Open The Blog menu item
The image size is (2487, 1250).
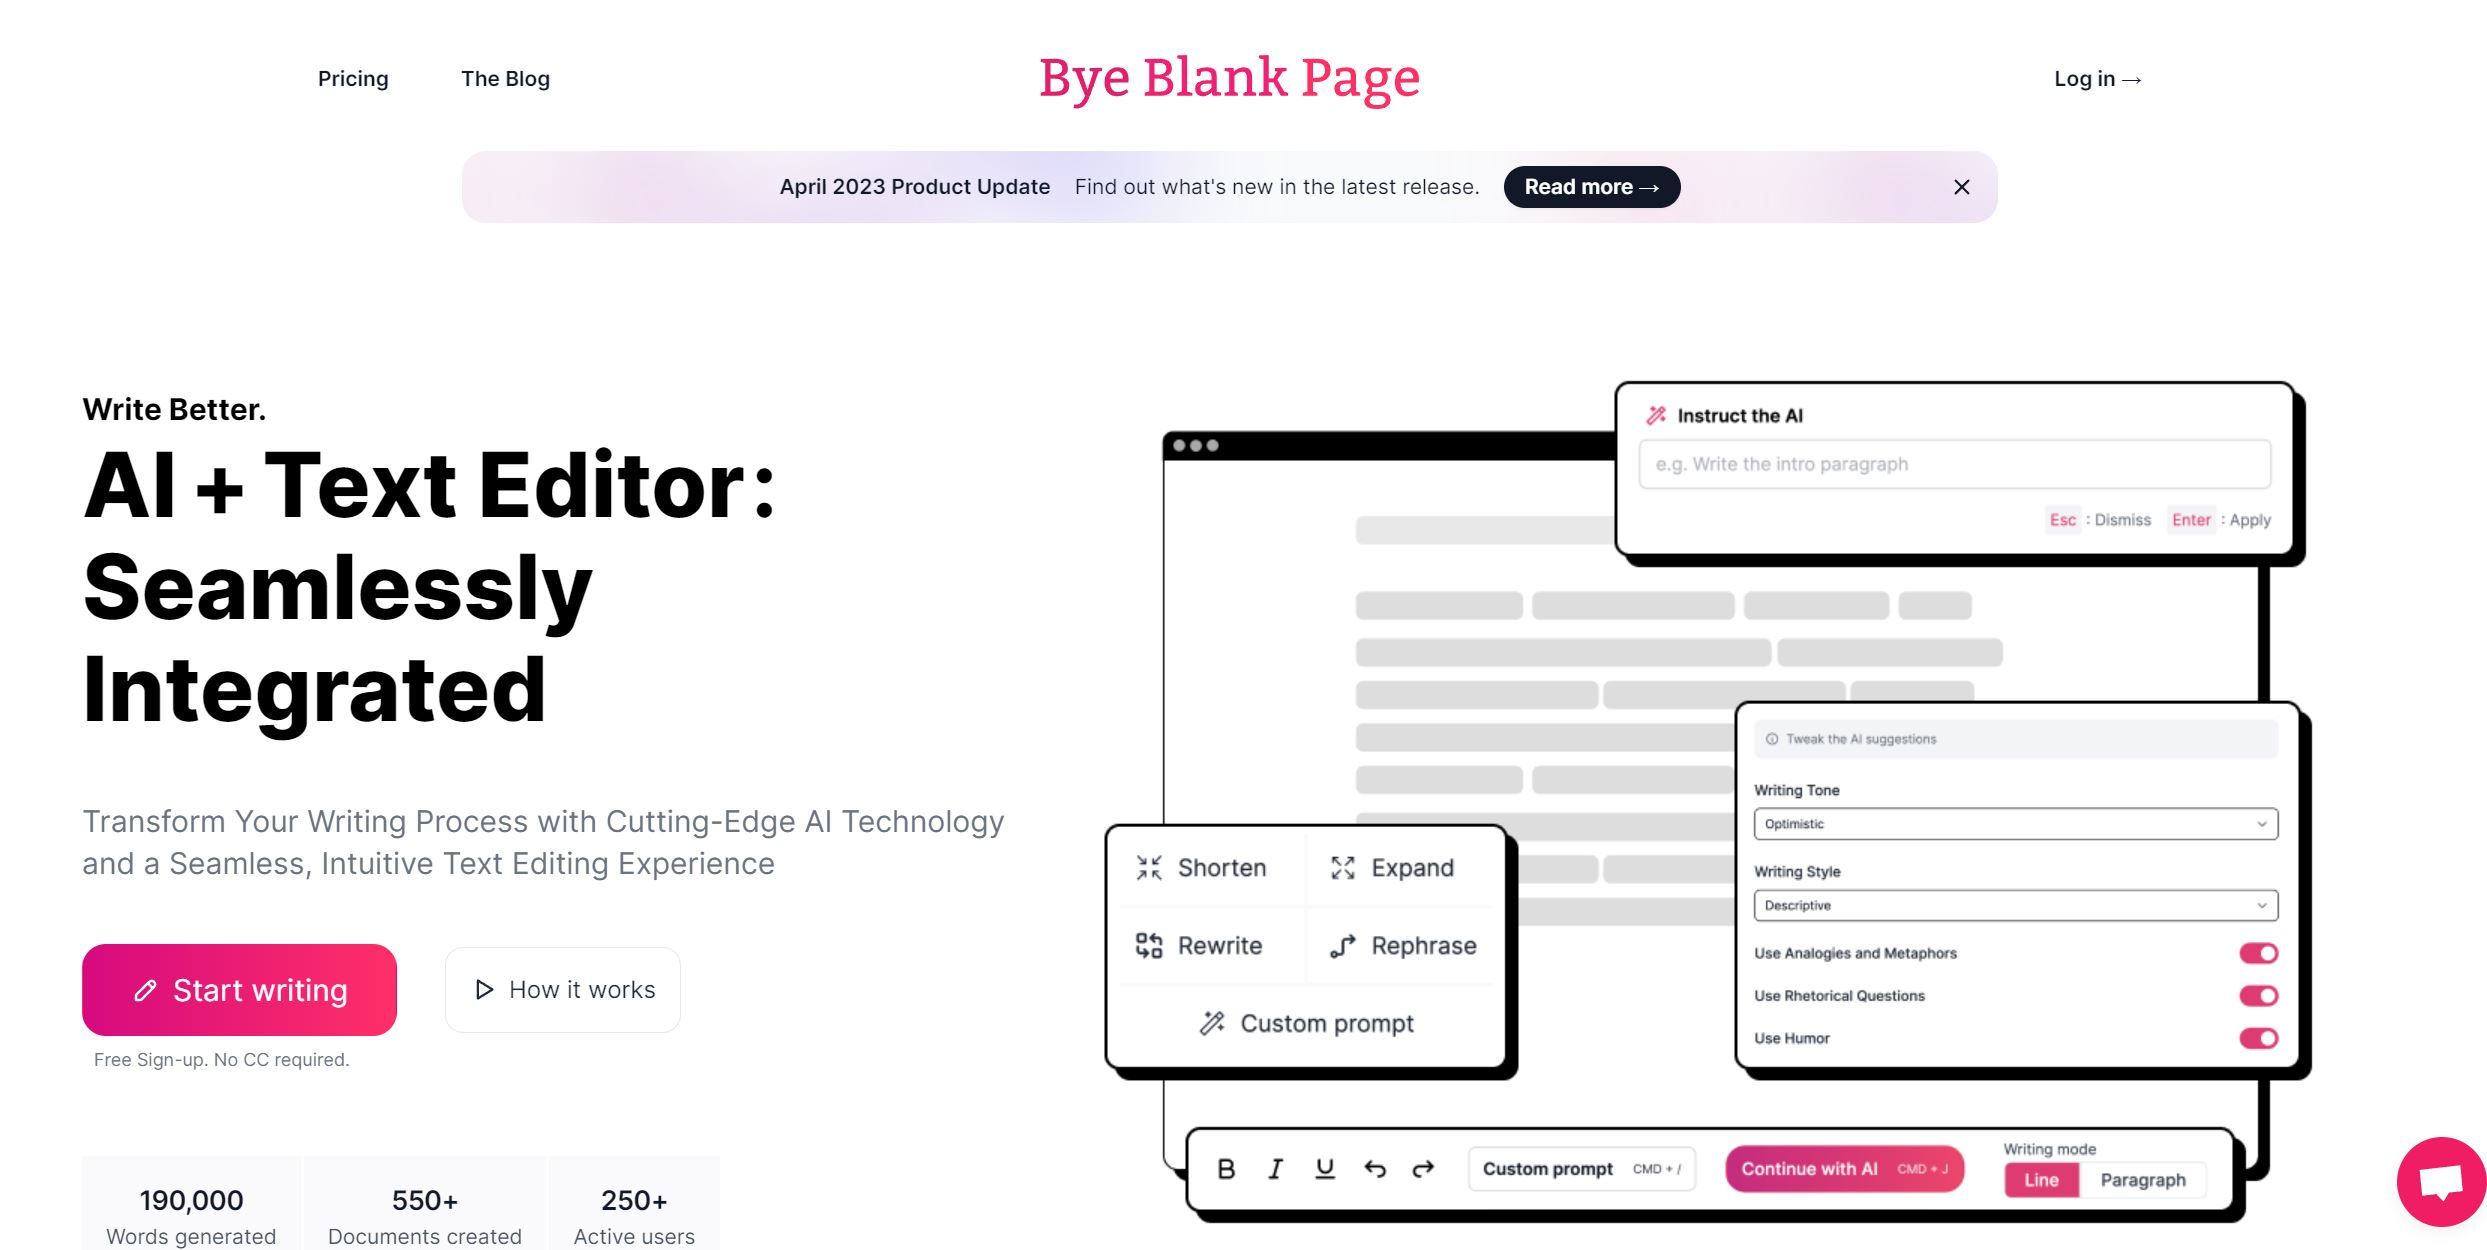pos(505,78)
